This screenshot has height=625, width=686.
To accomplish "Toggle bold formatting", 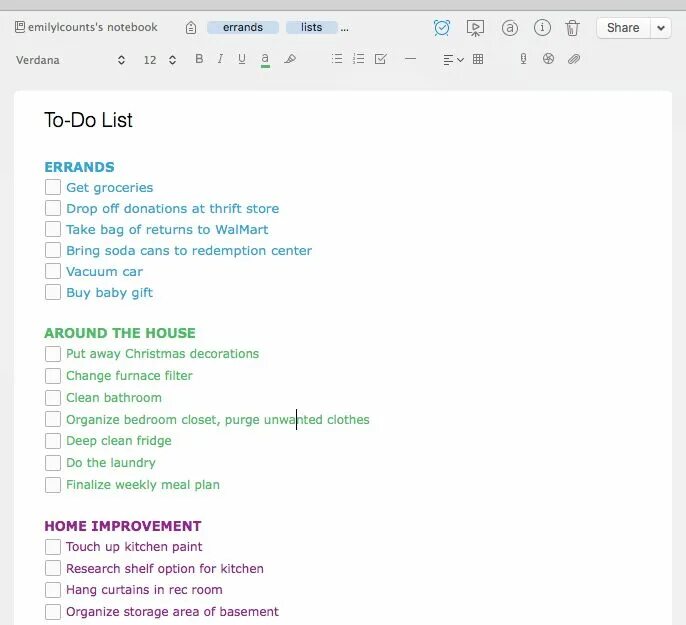I will tap(199, 59).
